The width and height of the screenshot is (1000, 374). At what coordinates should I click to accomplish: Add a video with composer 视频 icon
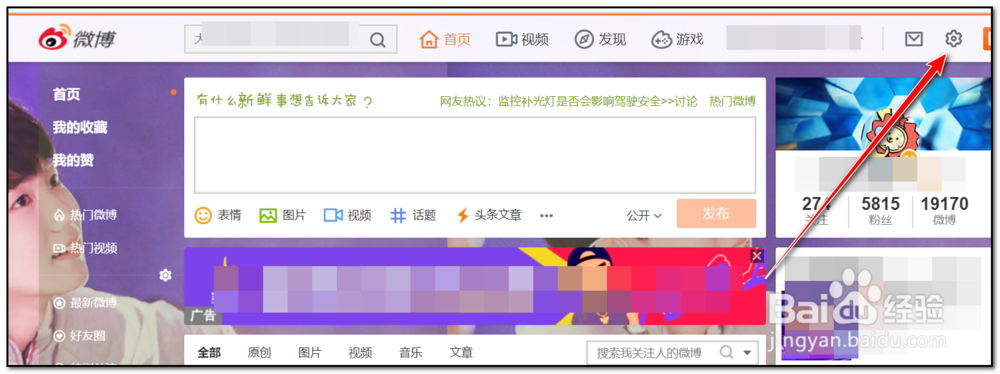click(348, 216)
